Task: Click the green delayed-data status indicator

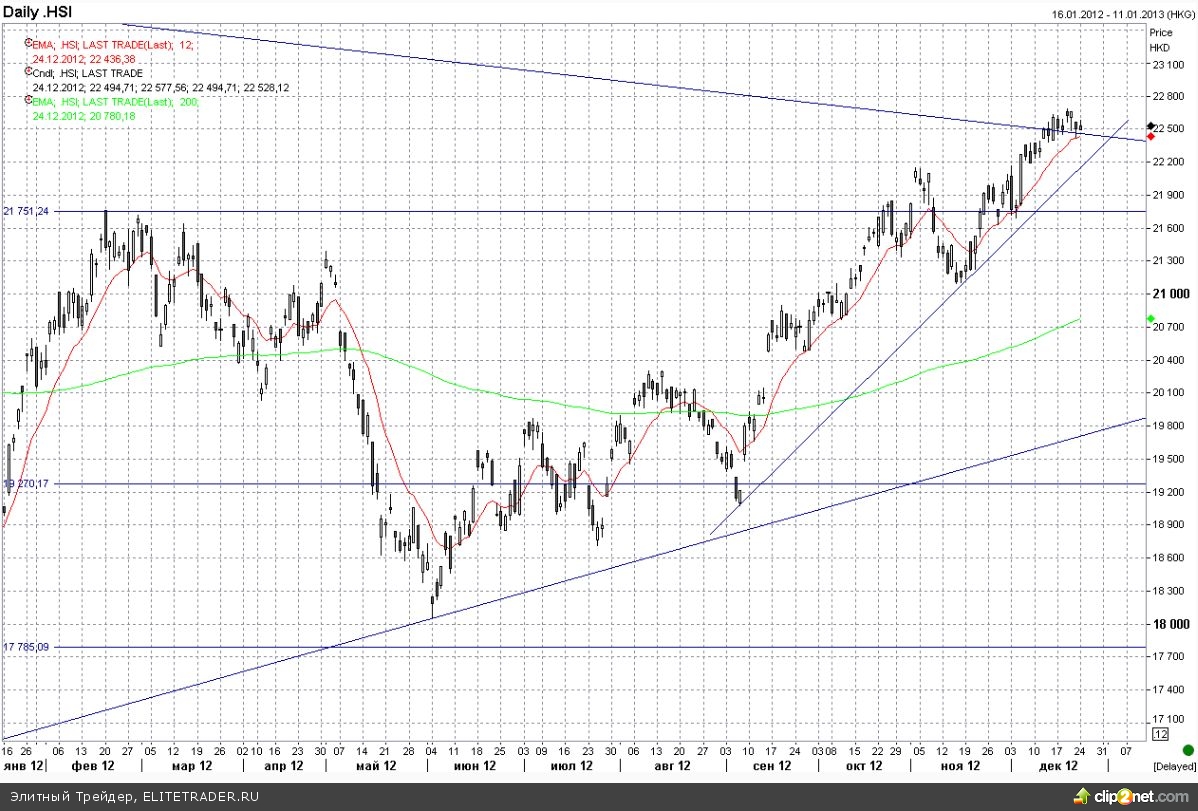Action: coord(1187,748)
